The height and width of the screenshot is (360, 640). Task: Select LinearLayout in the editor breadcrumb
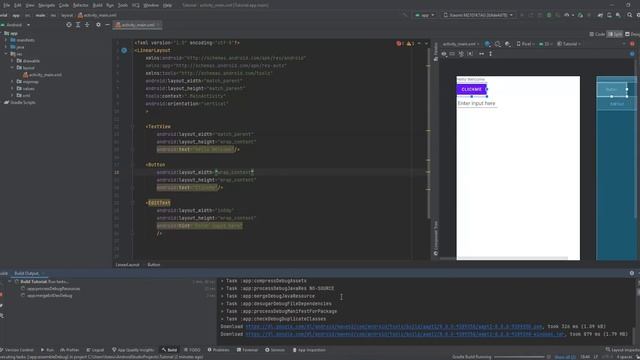pyautogui.click(x=127, y=265)
